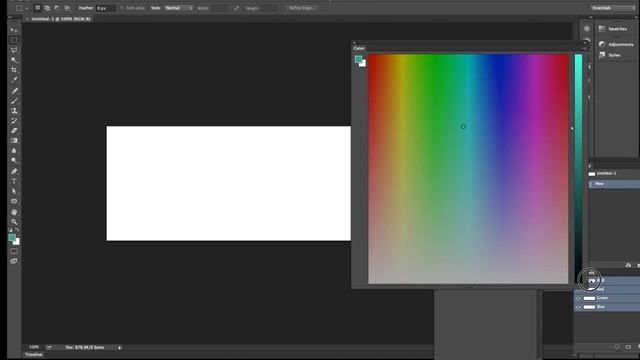This screenshot has height=360, width=640.
Task: Select the Move tool
Action: point(14,30)
